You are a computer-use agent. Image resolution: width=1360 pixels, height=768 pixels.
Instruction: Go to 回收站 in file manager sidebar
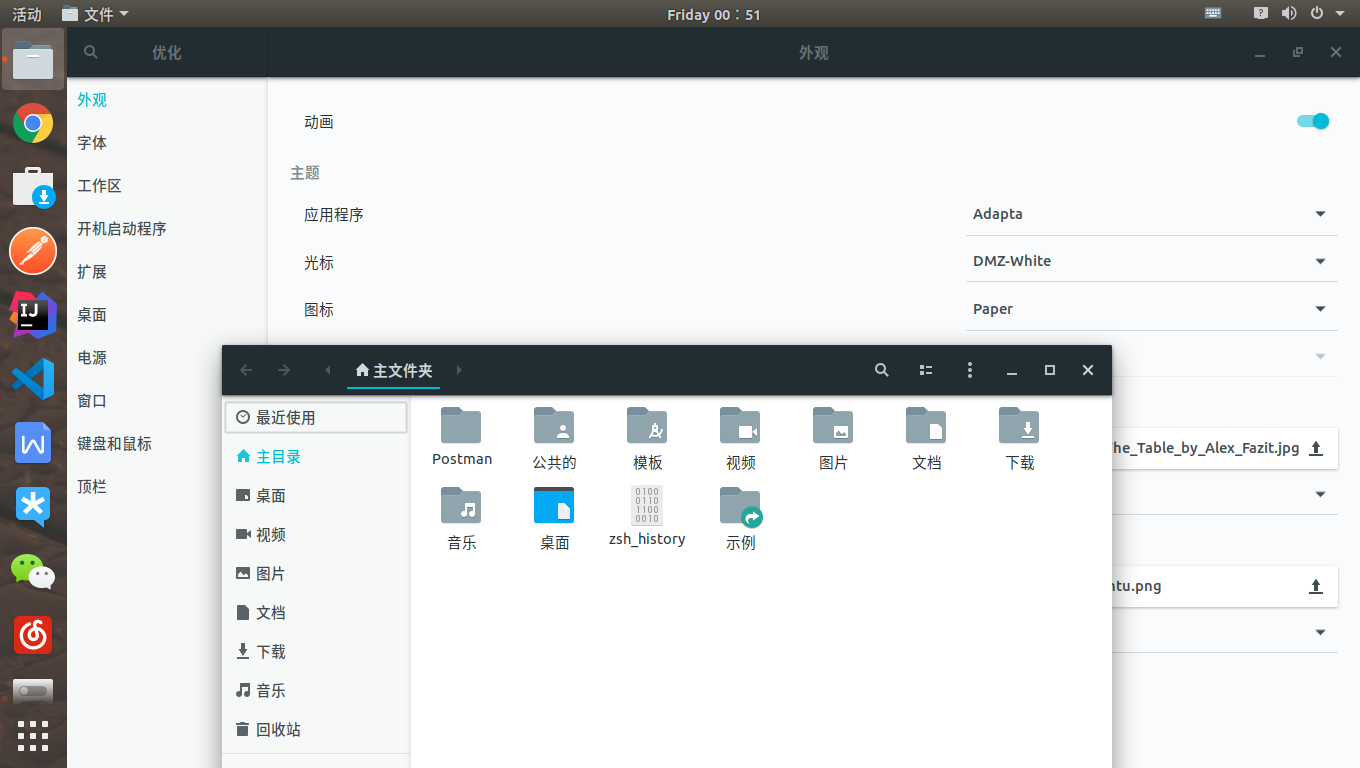point(277,730)
